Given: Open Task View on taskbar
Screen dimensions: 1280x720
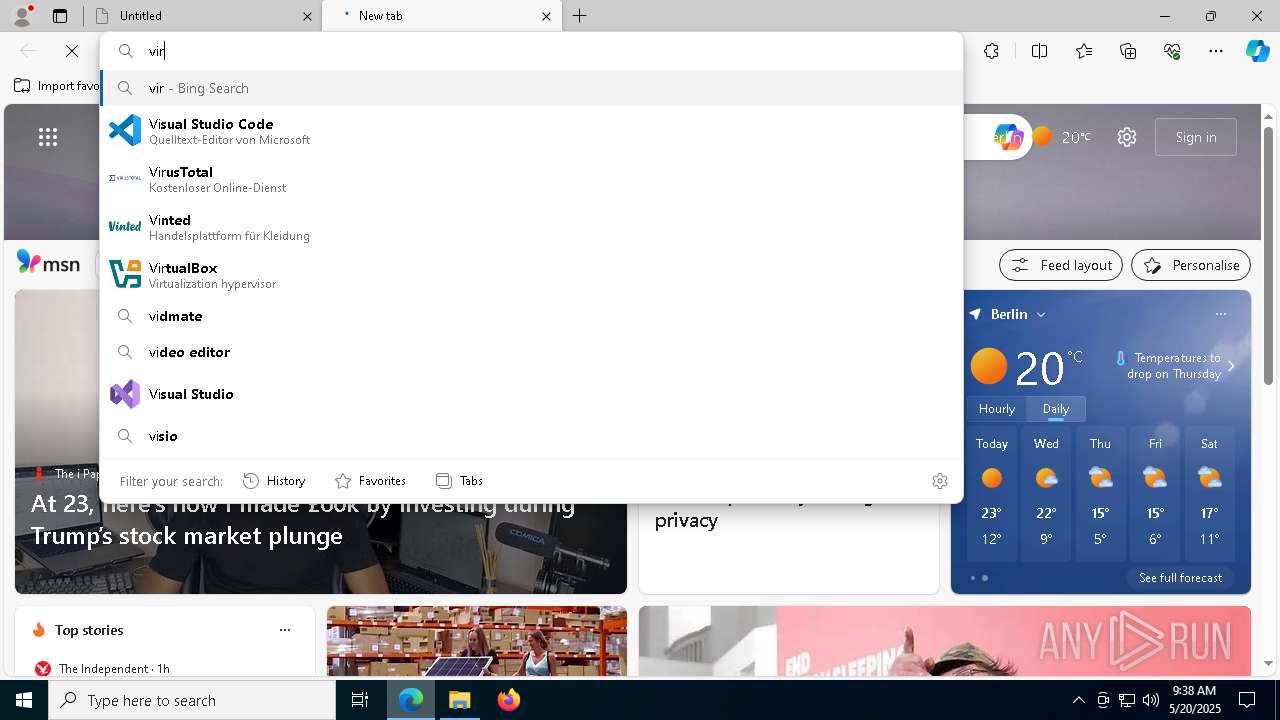Looking at the screenshot, I should [360, 700].
